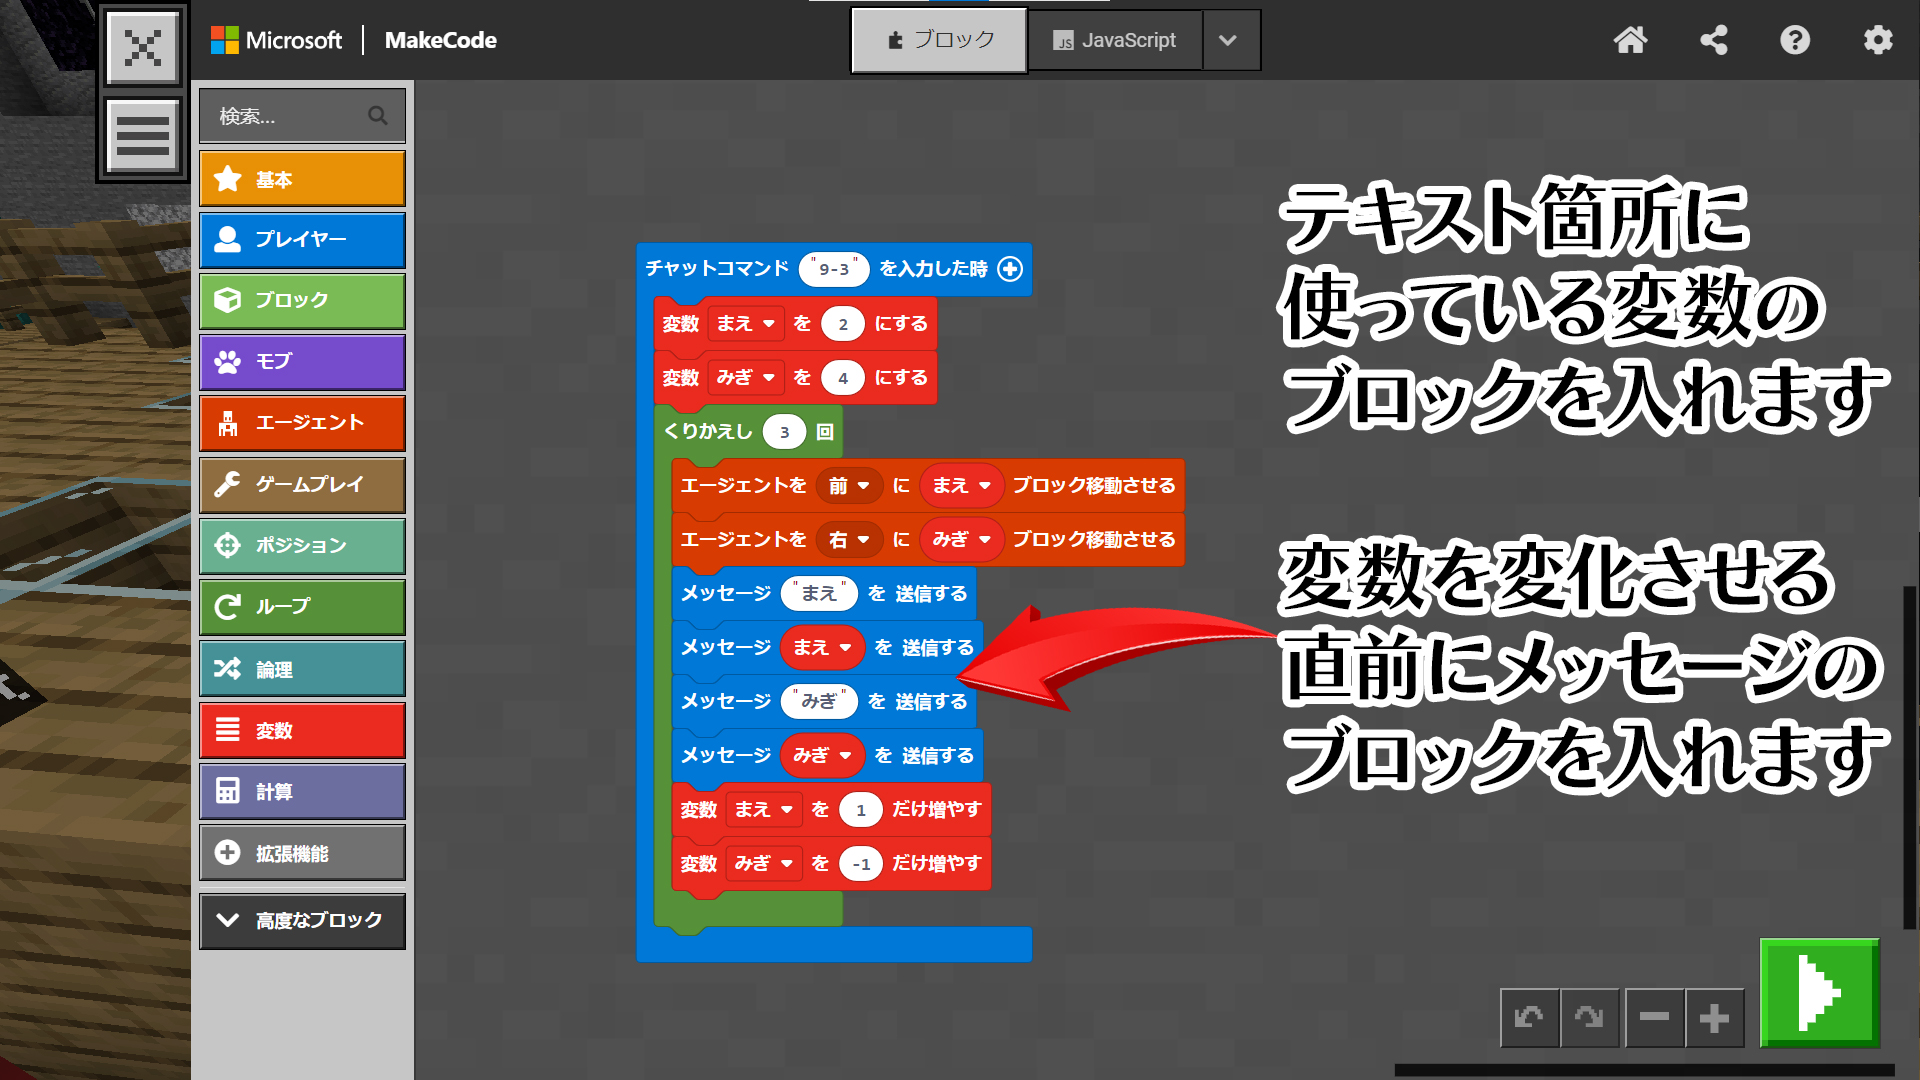Open the Help question mark icon
1920x1080 pixels.
tap(1795, 40)
